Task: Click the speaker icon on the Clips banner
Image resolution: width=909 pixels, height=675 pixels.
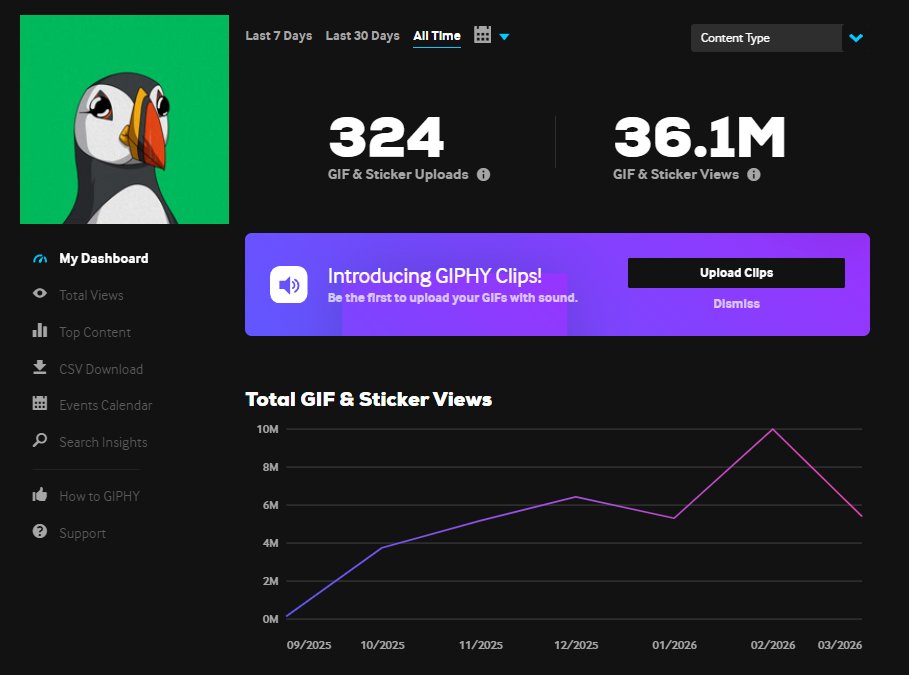Action: [289, 283]
